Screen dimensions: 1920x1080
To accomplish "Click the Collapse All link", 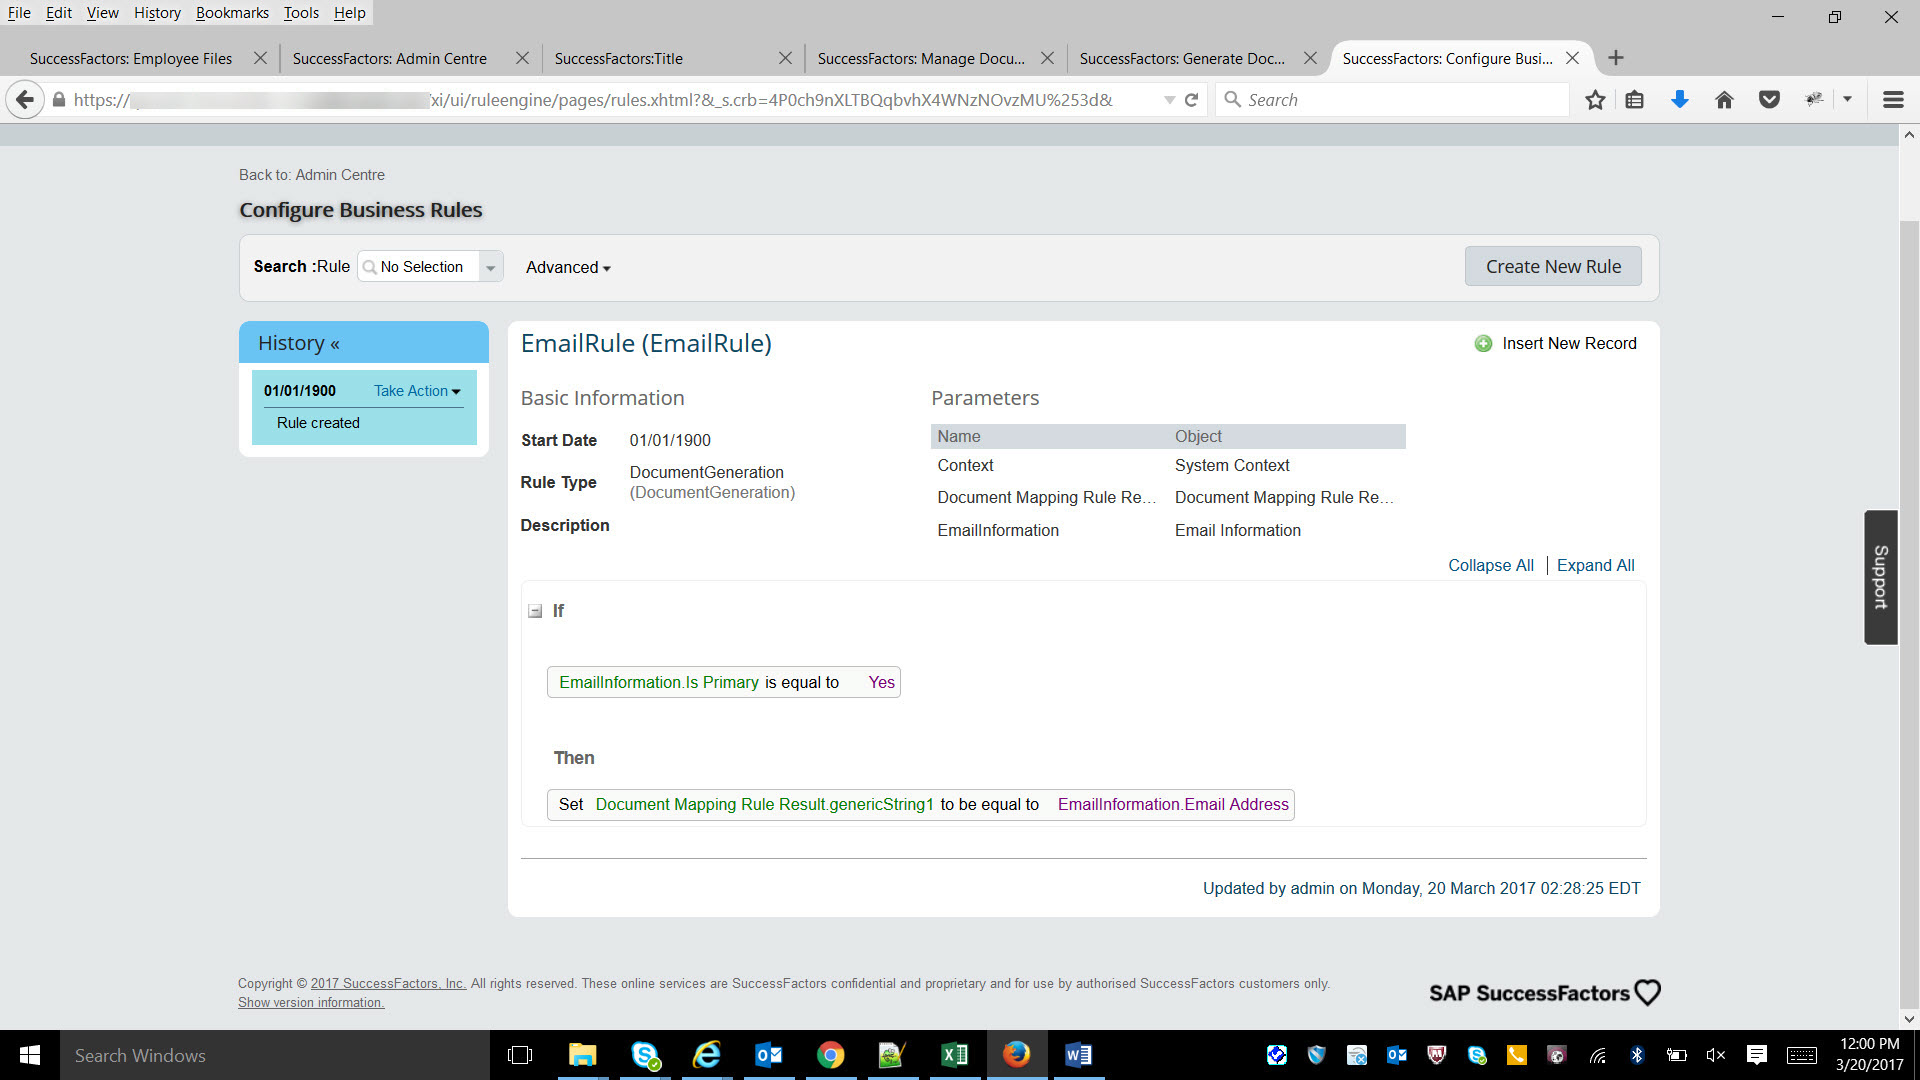I will [1490, 566].
